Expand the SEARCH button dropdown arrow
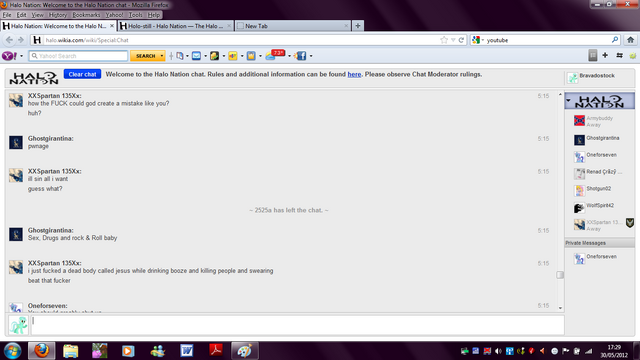Screen dimensions: 640x360 pos(162,56)
